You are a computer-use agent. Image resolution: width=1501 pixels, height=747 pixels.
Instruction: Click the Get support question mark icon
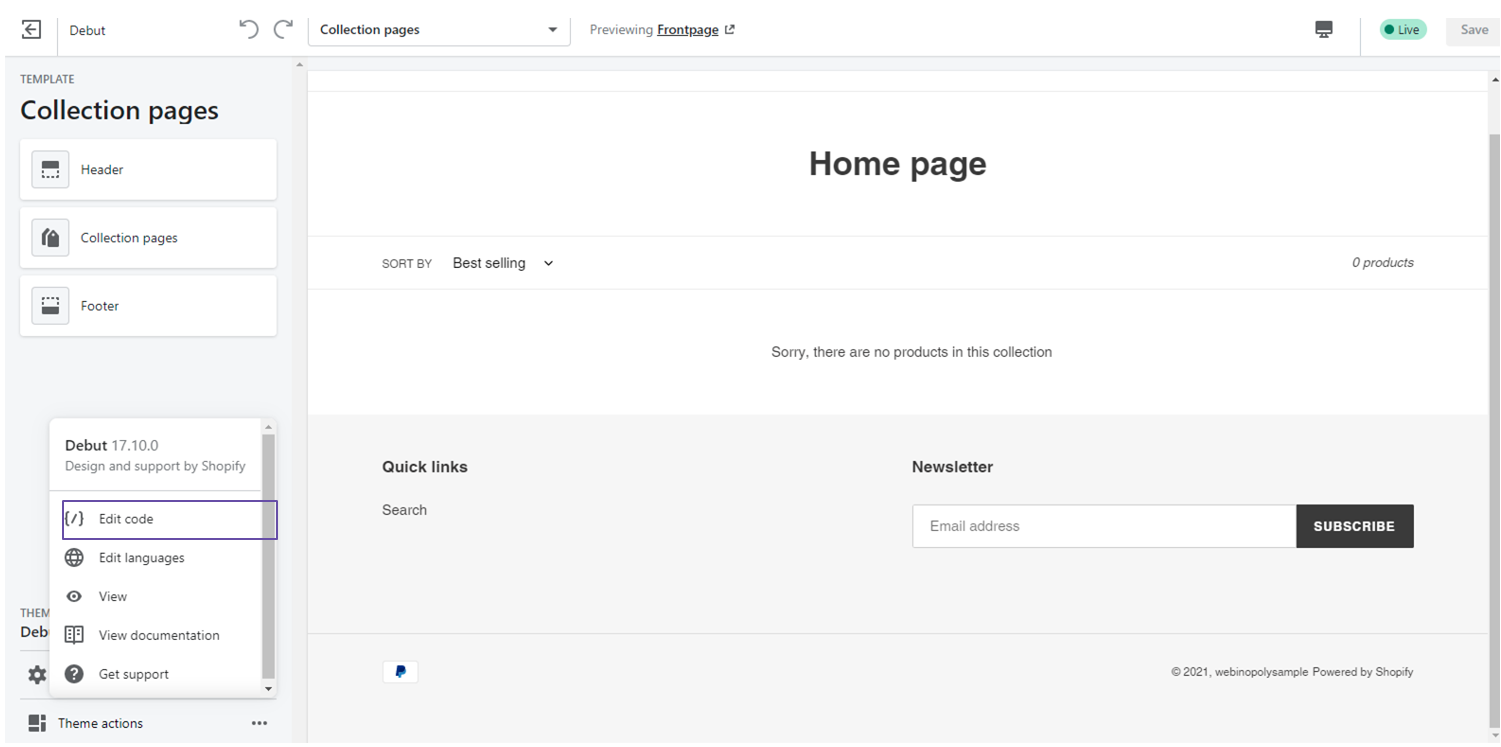click(x=74, y=674)
